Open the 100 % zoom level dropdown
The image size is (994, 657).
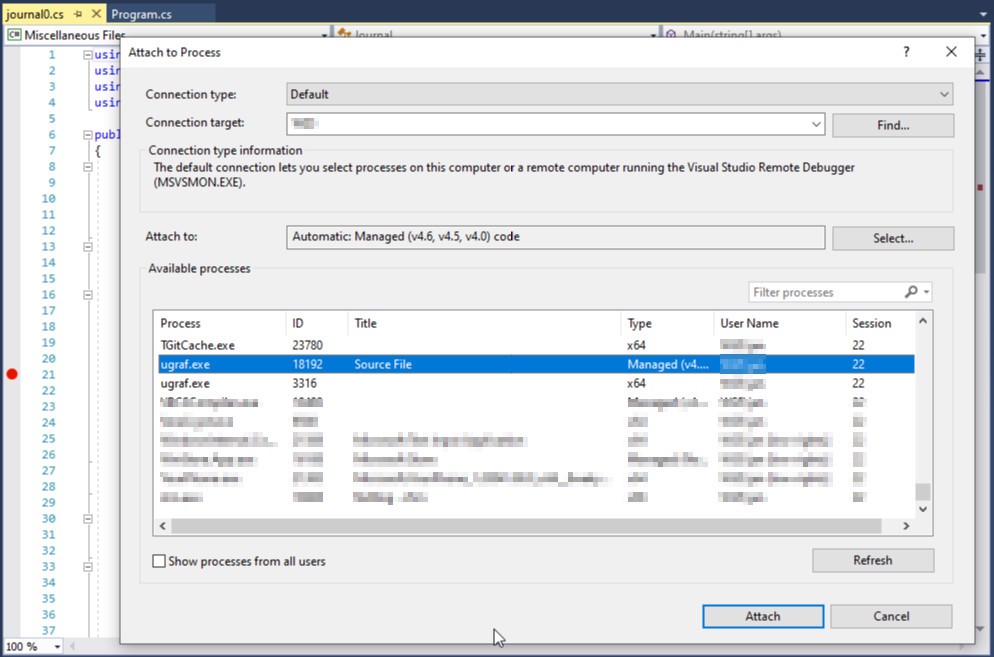[57, 647]
